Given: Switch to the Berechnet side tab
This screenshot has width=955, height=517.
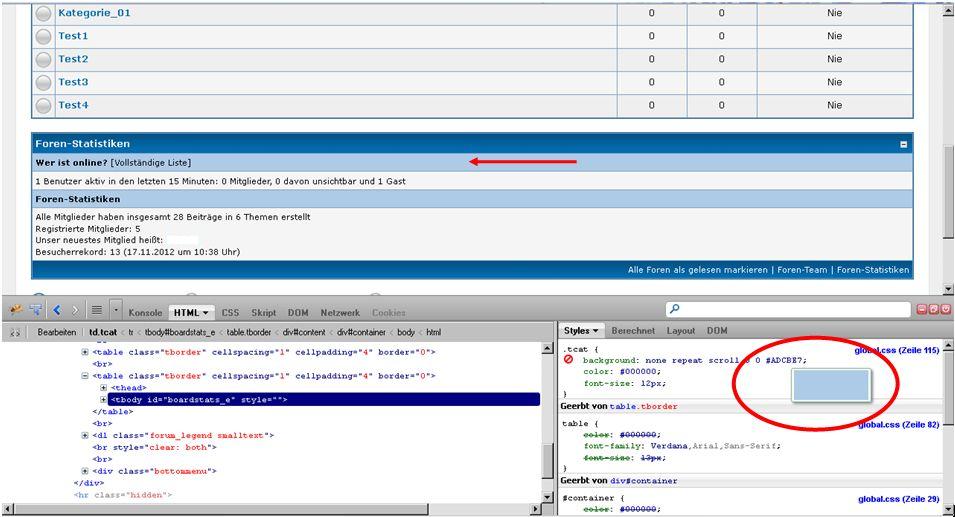Looking at the screenshot, I should [x=633, y=331].
